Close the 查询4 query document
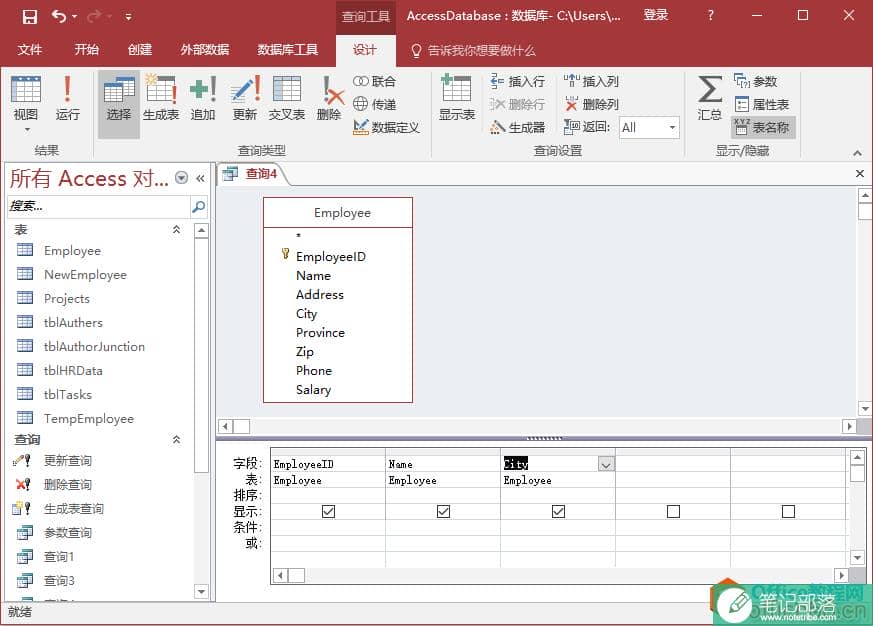873x626 pixels. [860, 174]
